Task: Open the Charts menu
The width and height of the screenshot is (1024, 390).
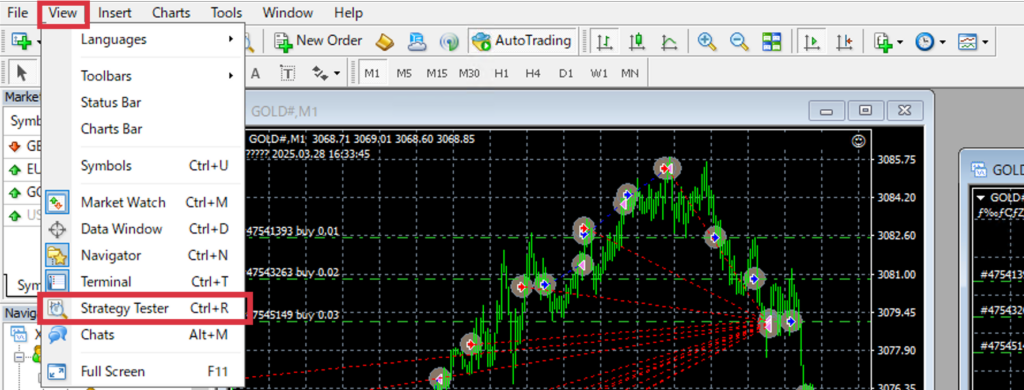Action: coord(171,12)
